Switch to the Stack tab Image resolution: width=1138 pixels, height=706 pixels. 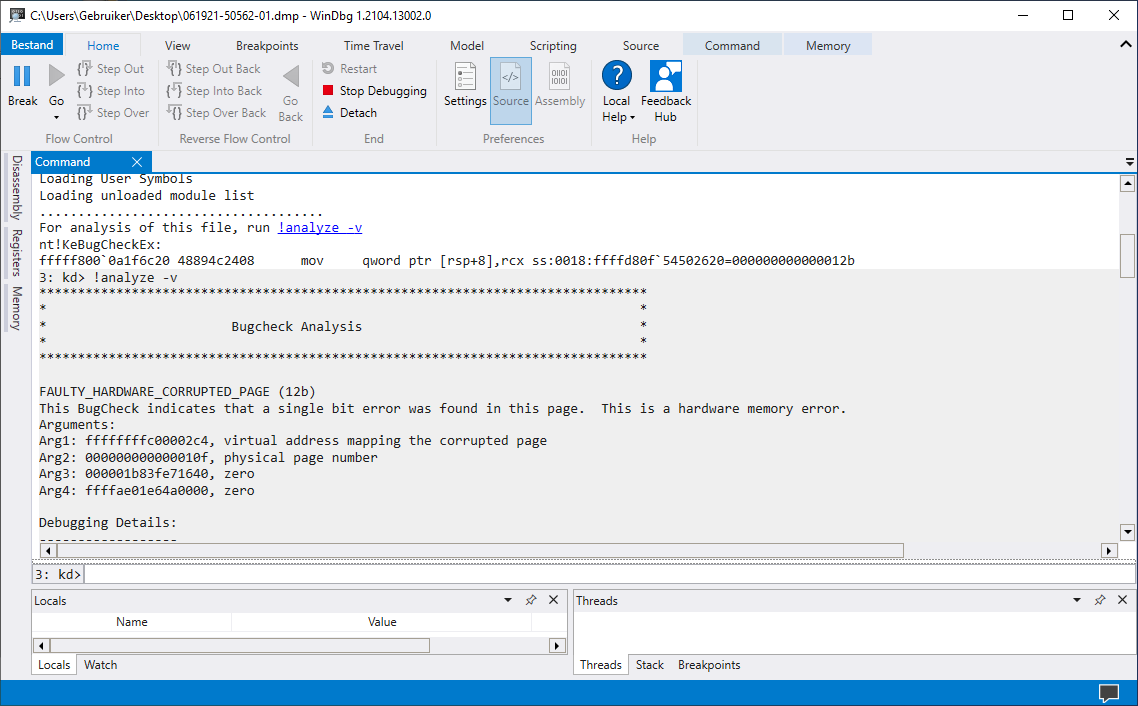coord(650,665)
